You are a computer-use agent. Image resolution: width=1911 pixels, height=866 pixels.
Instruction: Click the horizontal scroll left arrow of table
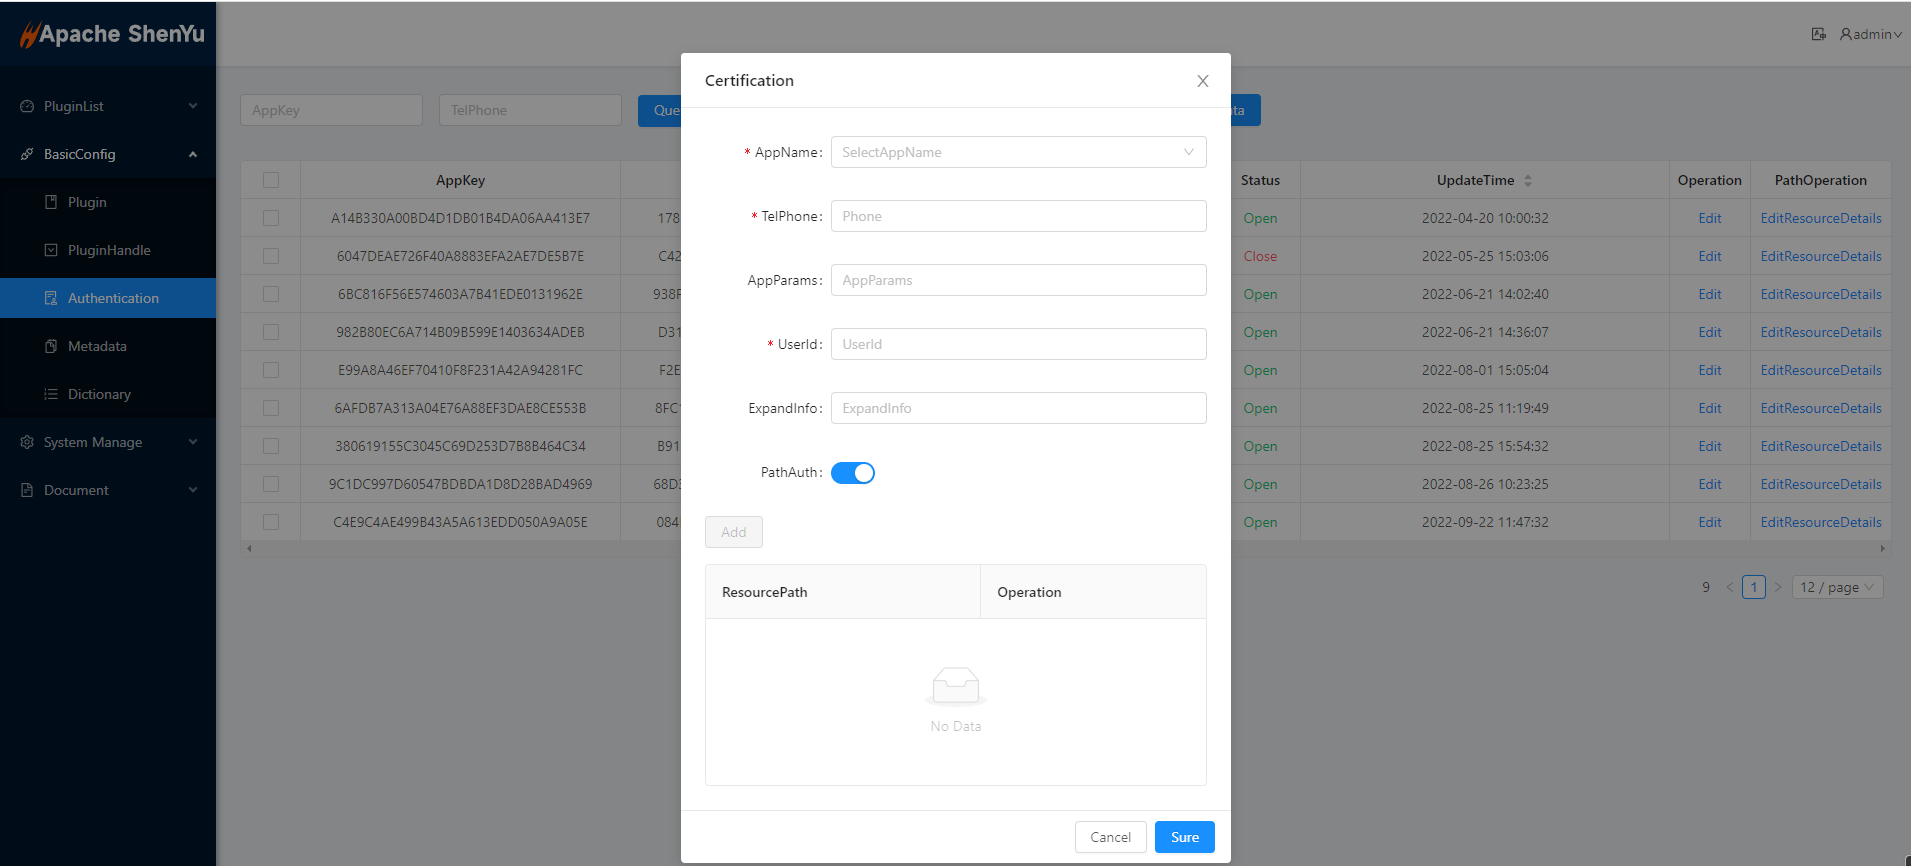[249, 548]
